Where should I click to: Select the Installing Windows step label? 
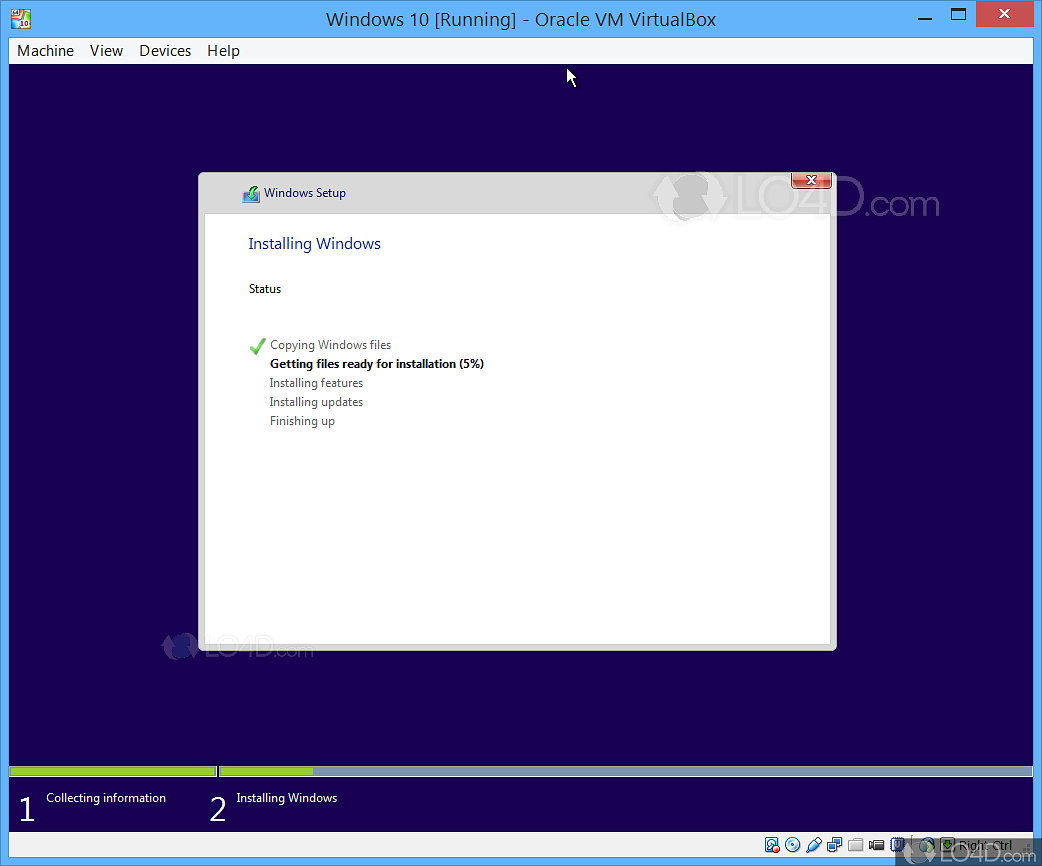[x=285, y=800]
